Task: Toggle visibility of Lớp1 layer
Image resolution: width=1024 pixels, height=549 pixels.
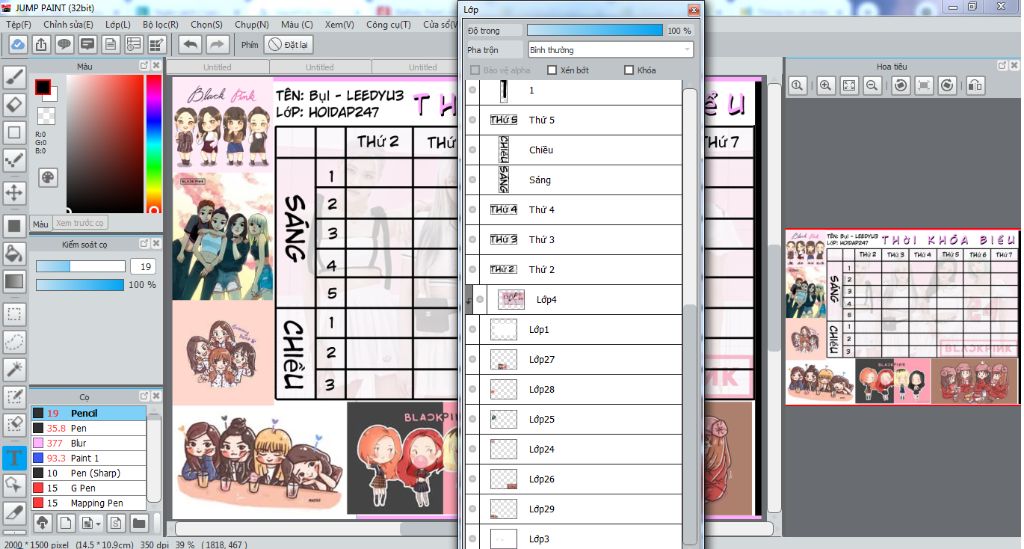Action: point(473,329)
